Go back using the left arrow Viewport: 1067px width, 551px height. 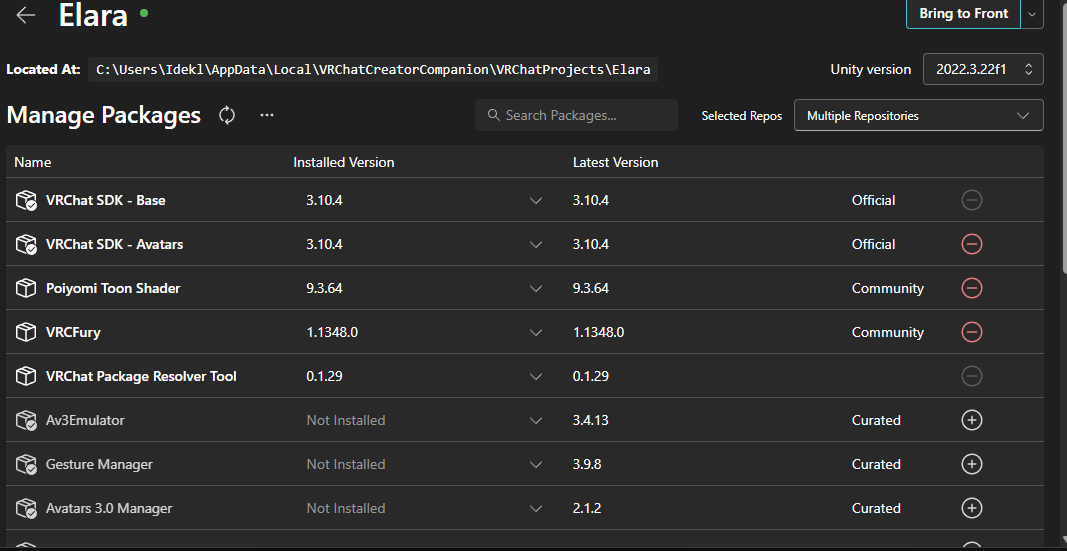click(x=26, y=15)
